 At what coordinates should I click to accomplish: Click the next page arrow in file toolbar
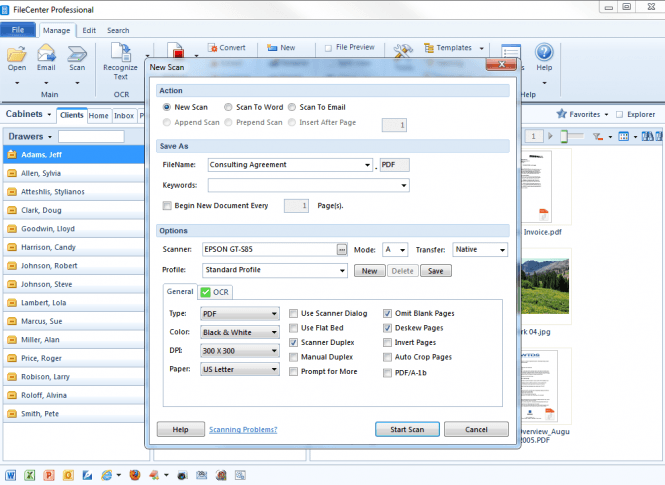[x=550, y=136]
